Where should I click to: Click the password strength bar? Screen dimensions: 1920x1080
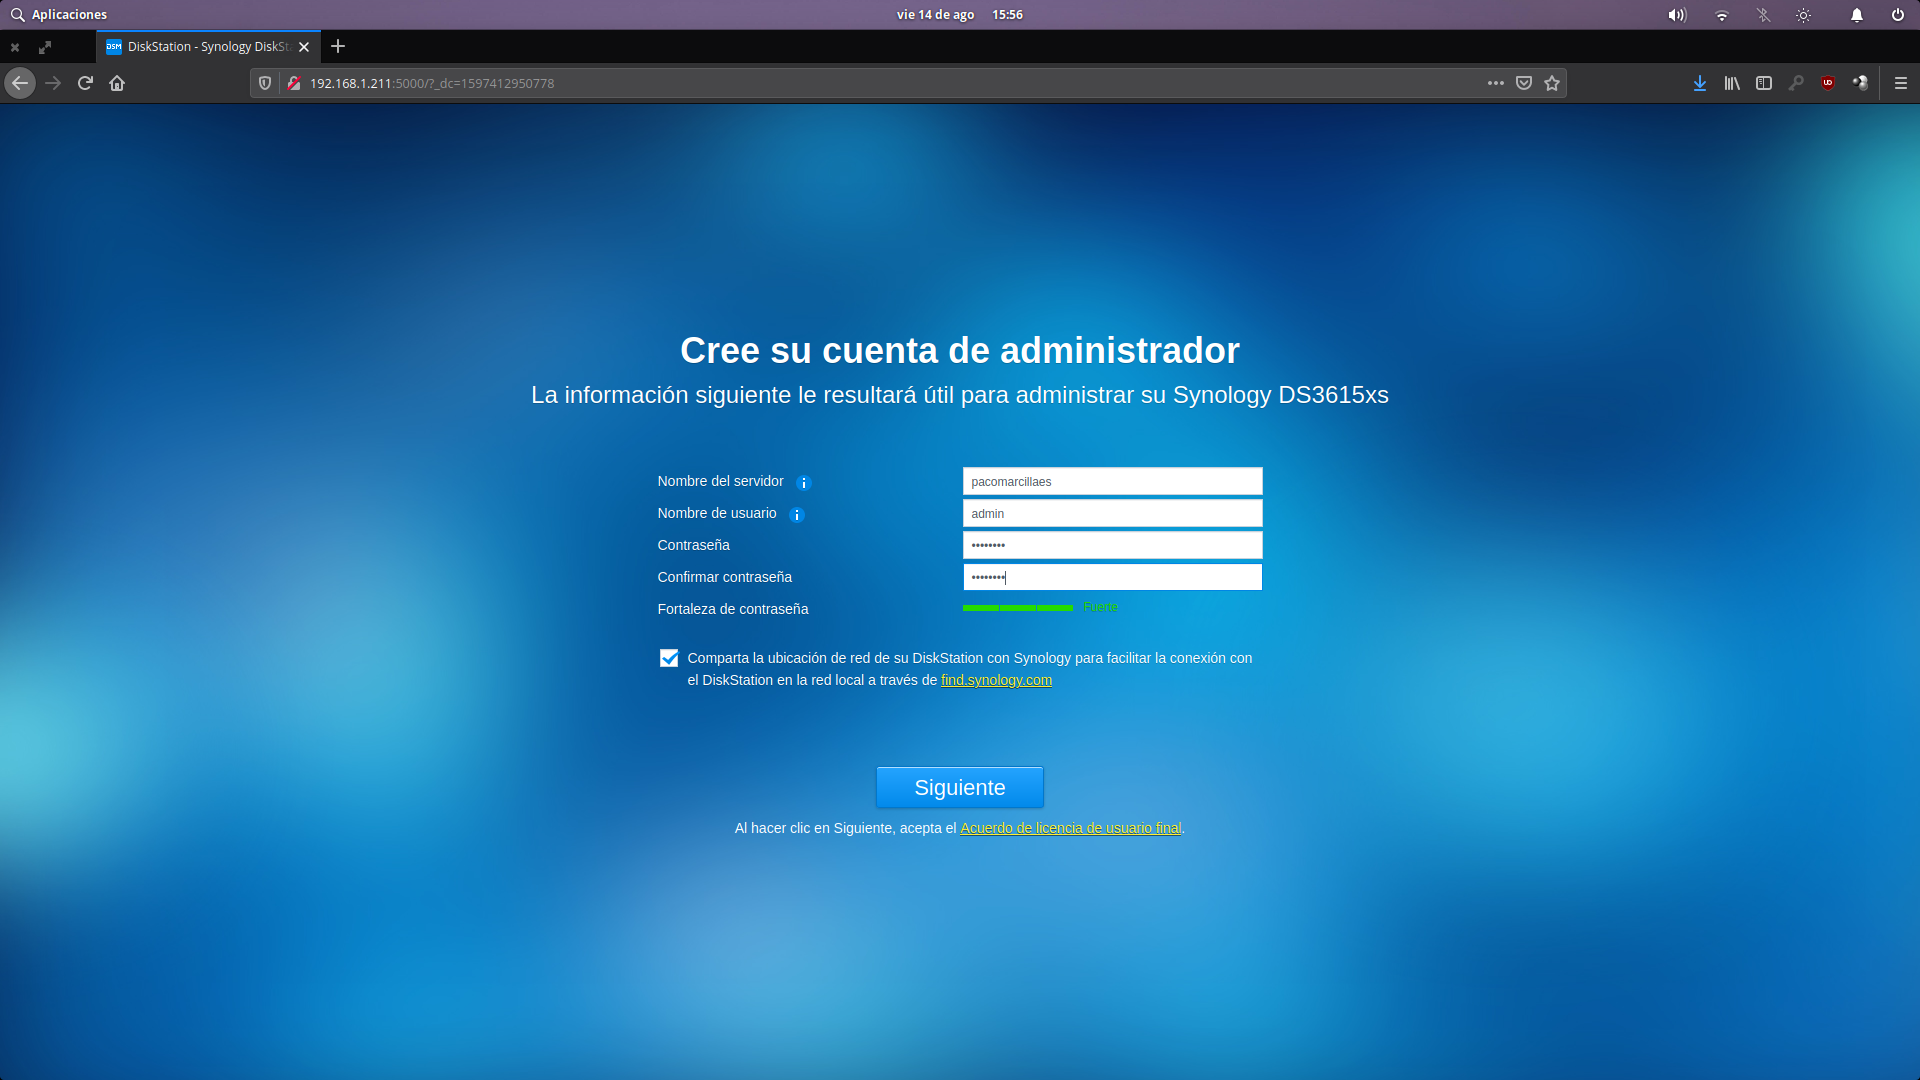coord(1017,608)
